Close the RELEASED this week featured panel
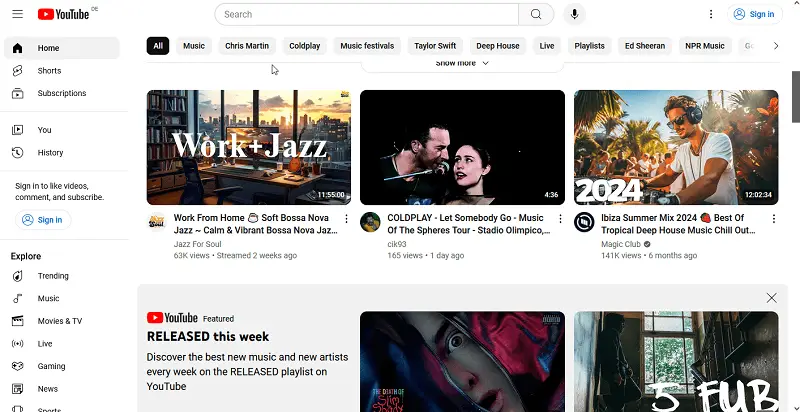Screen dimensions: 800x412 (771, 298)
